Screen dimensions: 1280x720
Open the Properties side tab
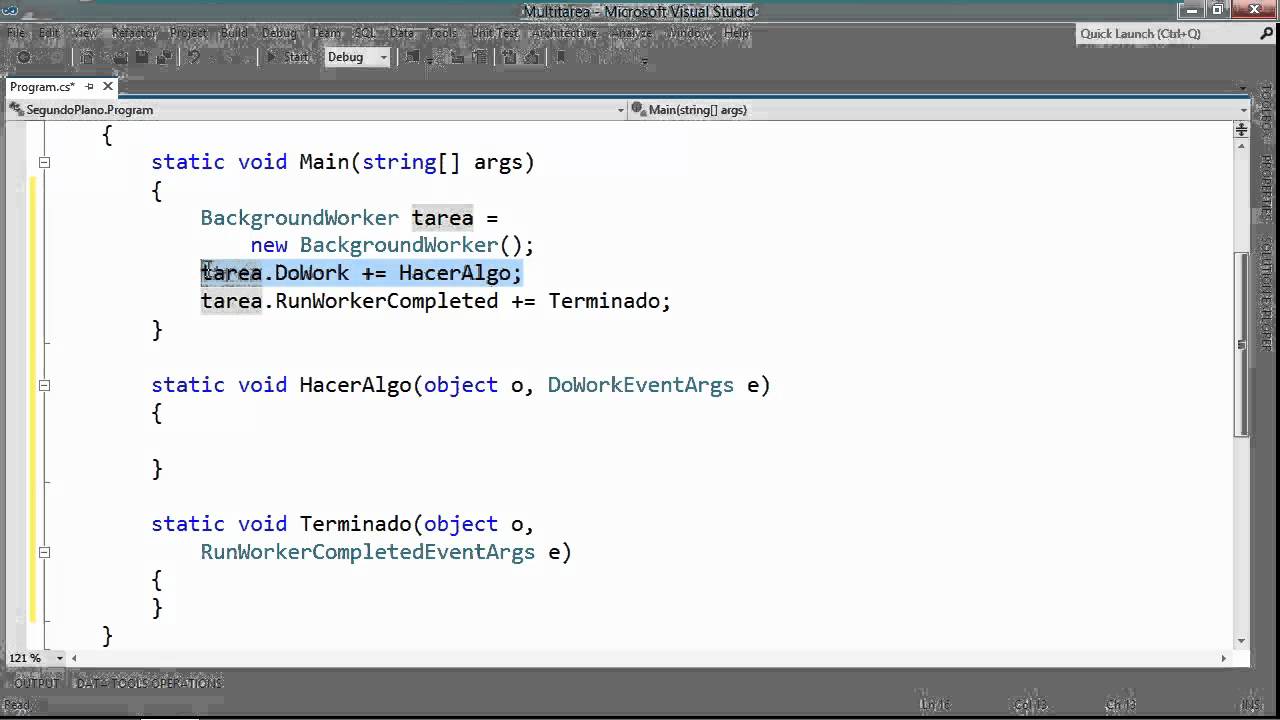[1266, 187]
